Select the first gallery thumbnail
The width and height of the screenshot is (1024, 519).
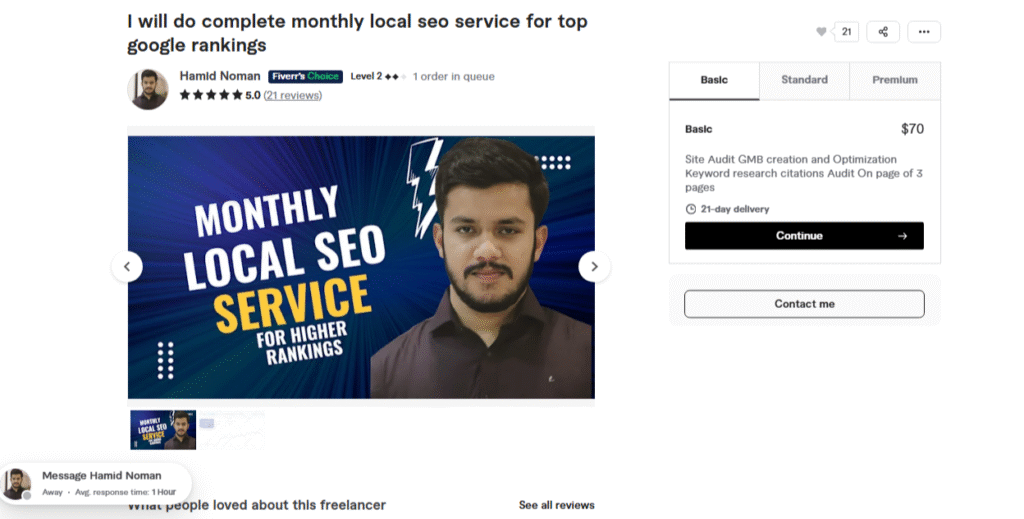click(x=163, y=429)
